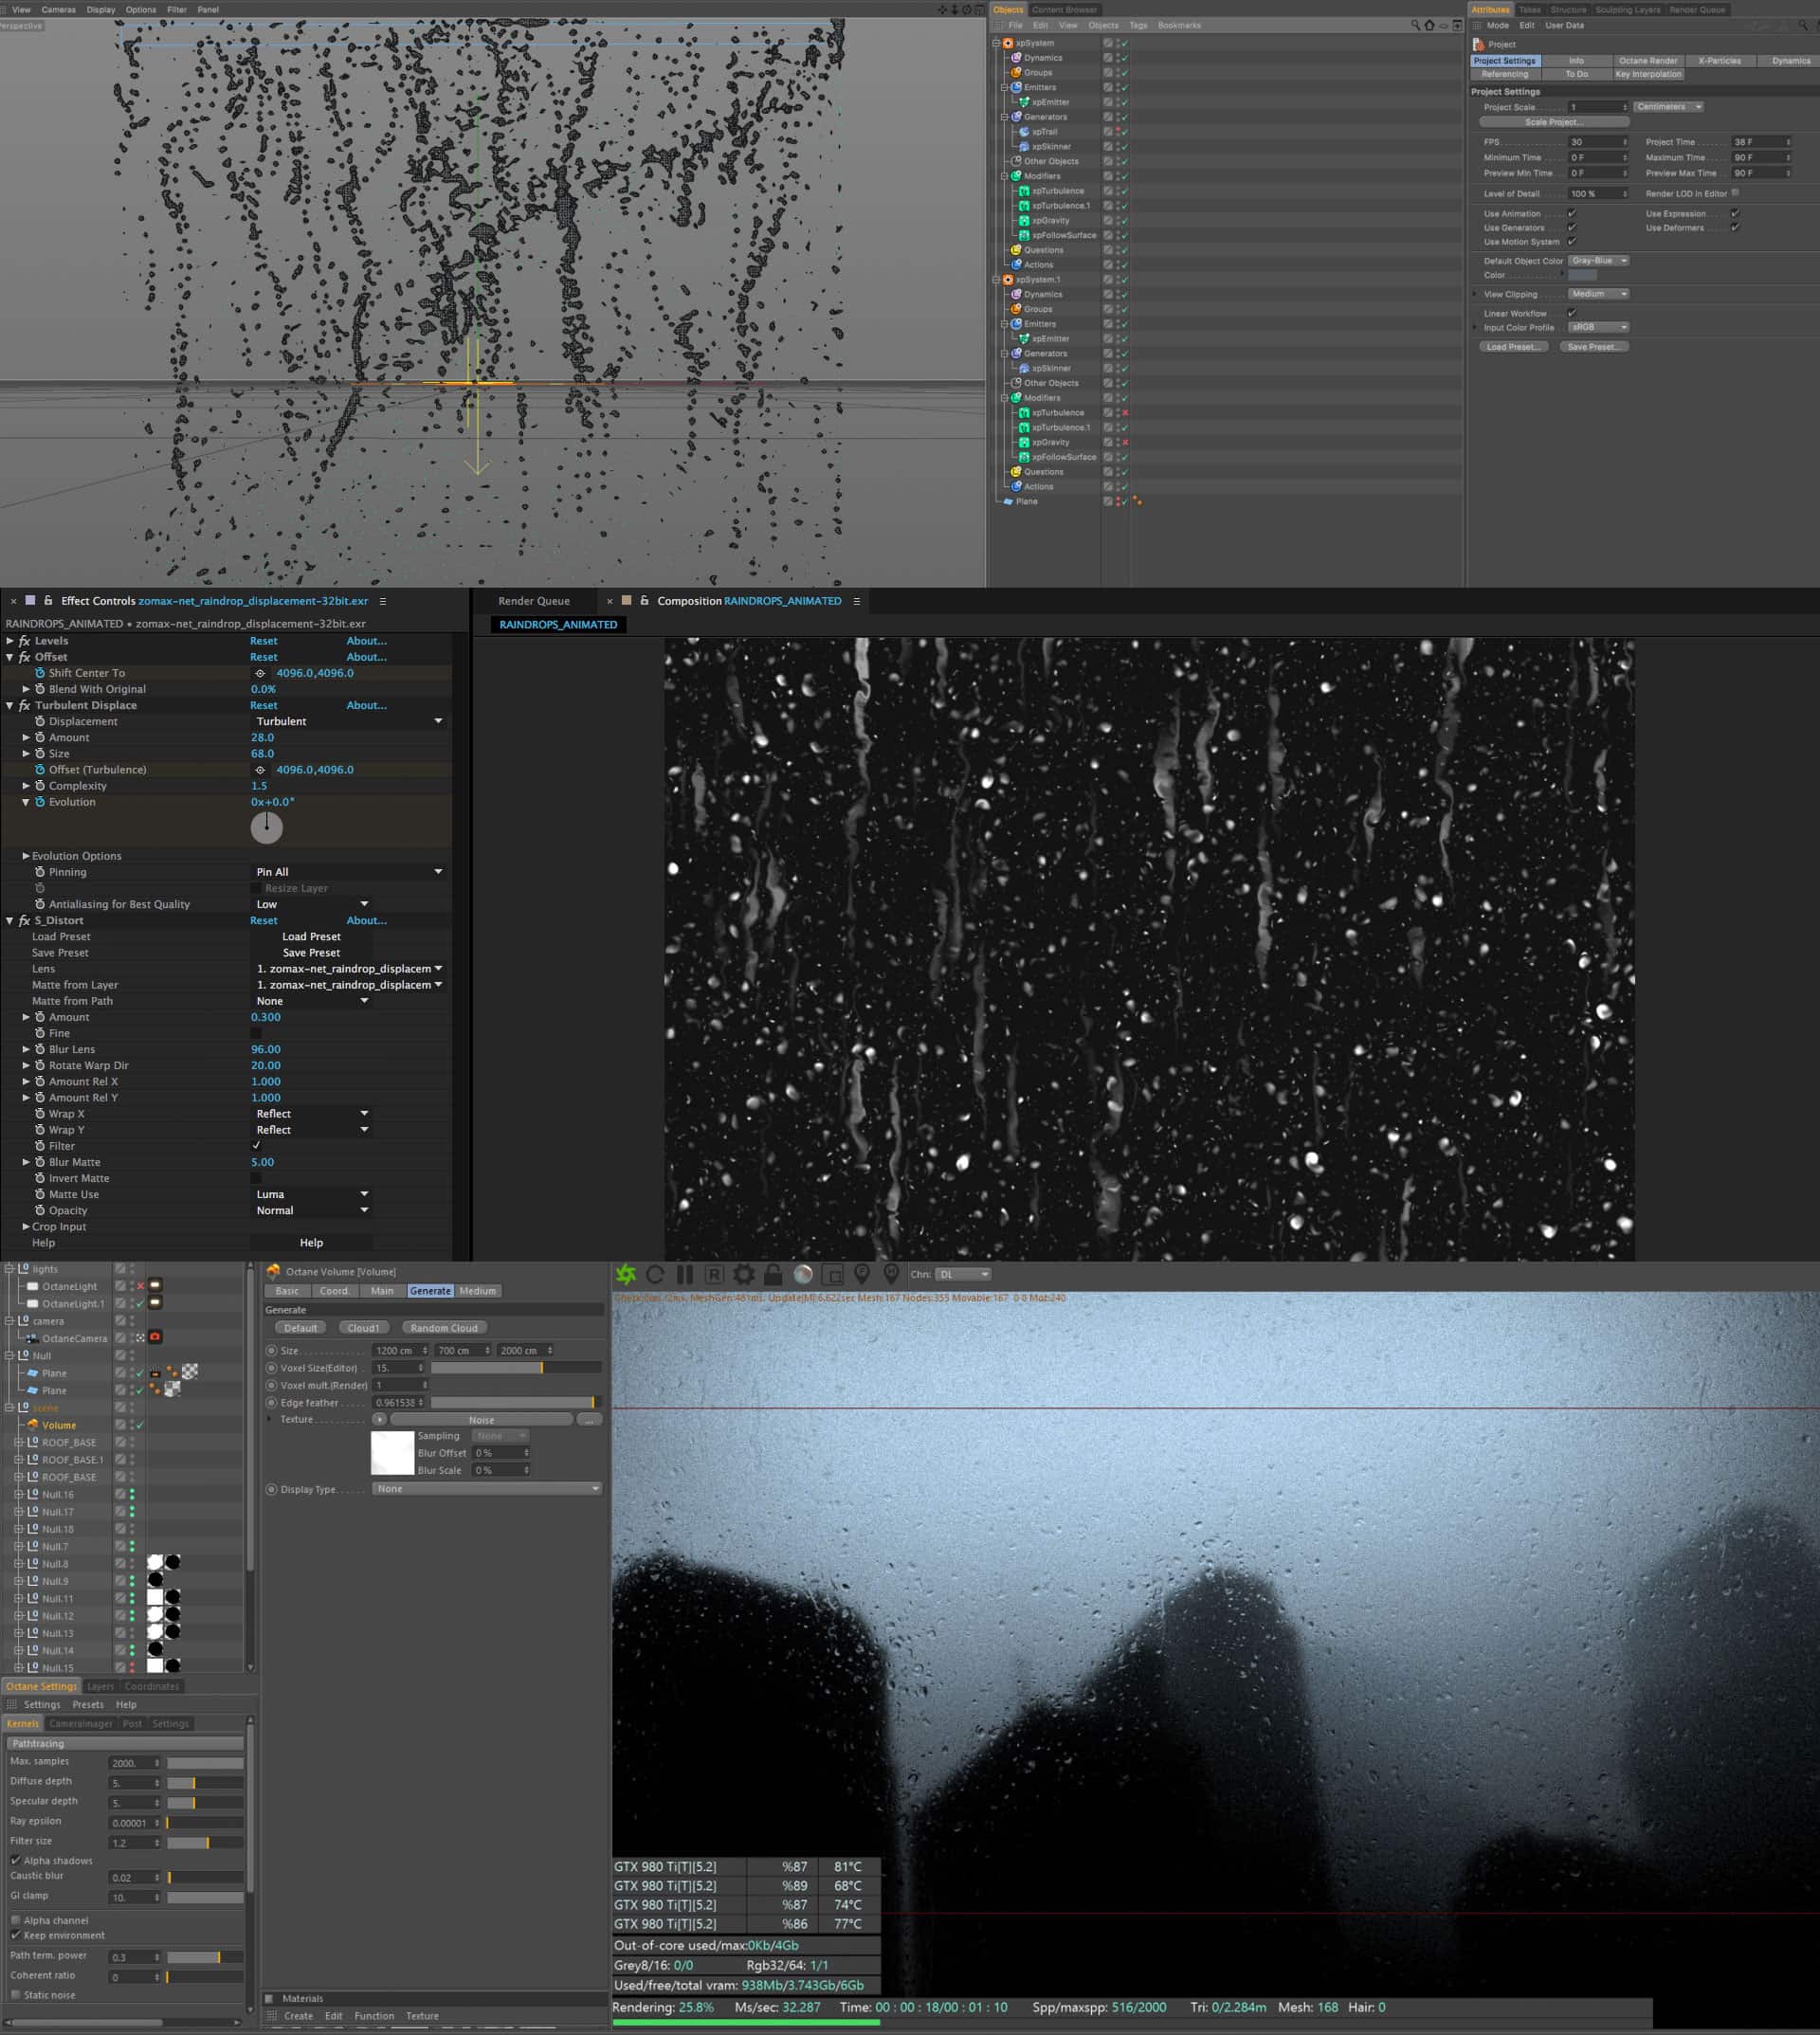Click the OctaneLight.1 light tag icon
1820x2035 pixels.
155,1303
